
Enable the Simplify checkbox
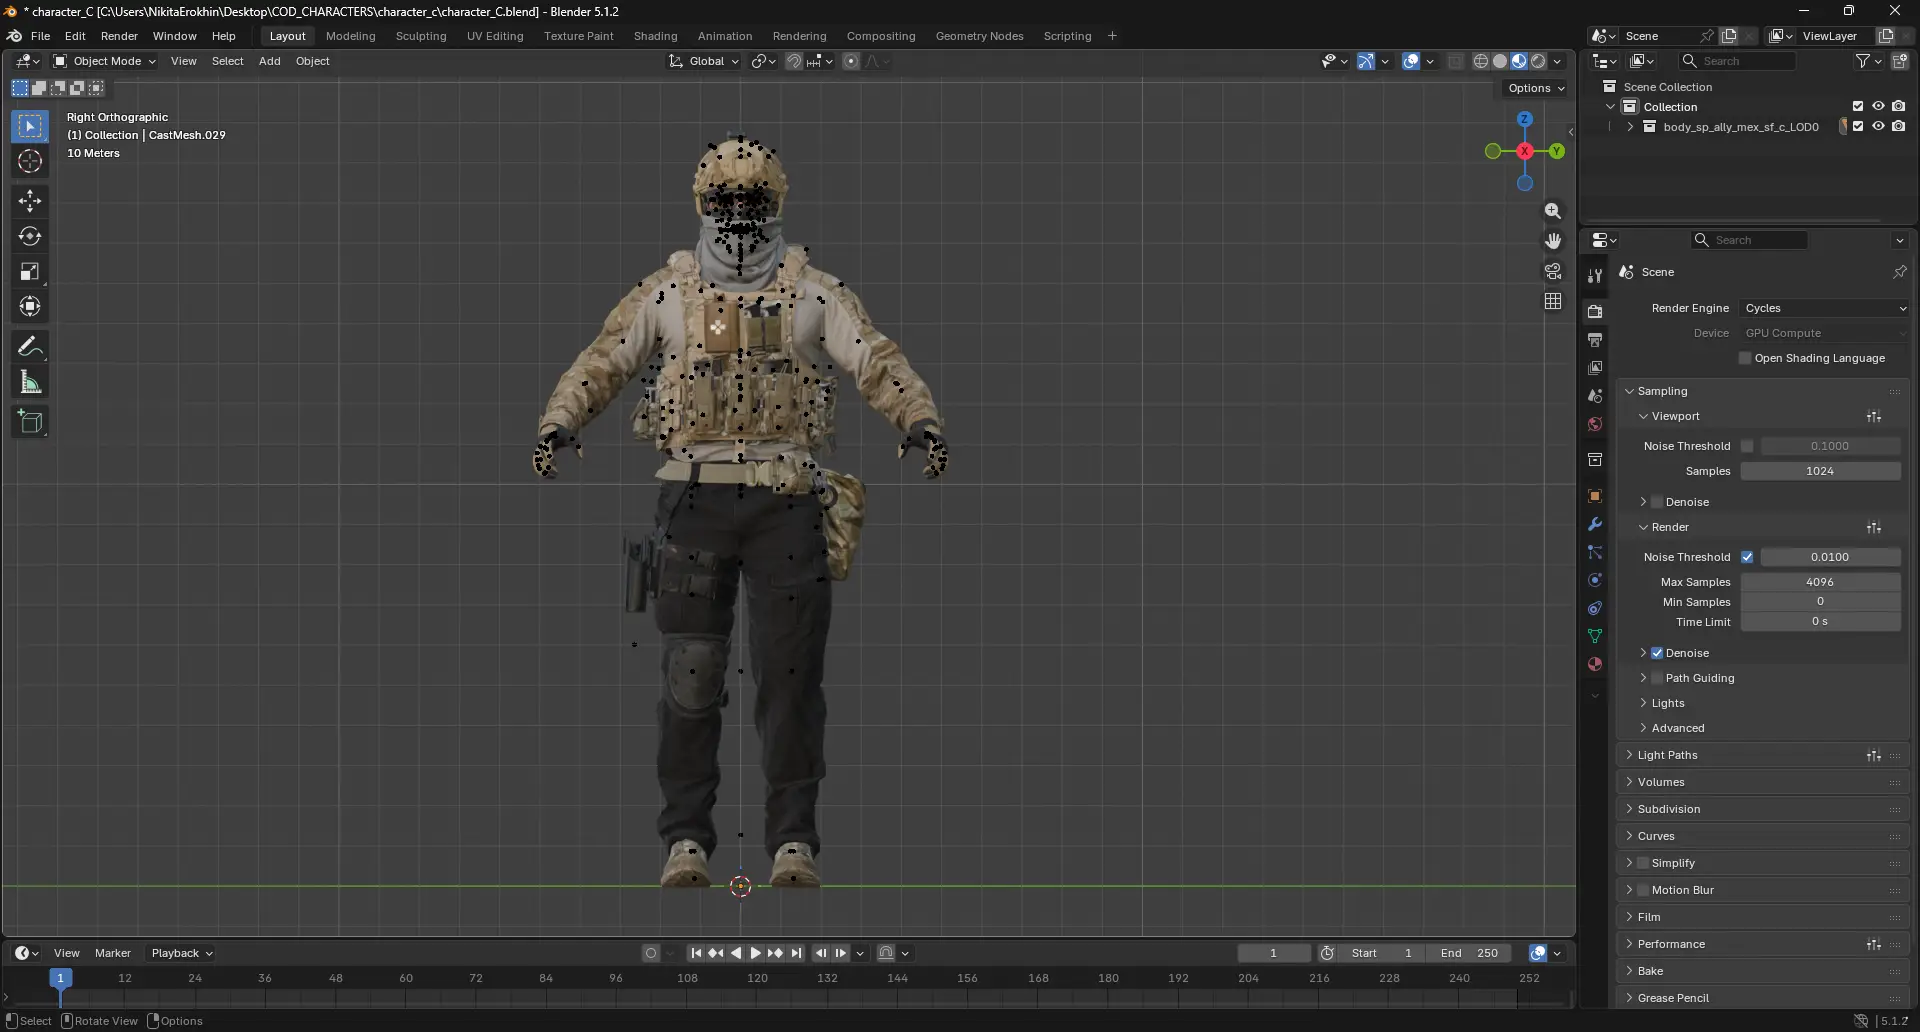coord(1643,863)
